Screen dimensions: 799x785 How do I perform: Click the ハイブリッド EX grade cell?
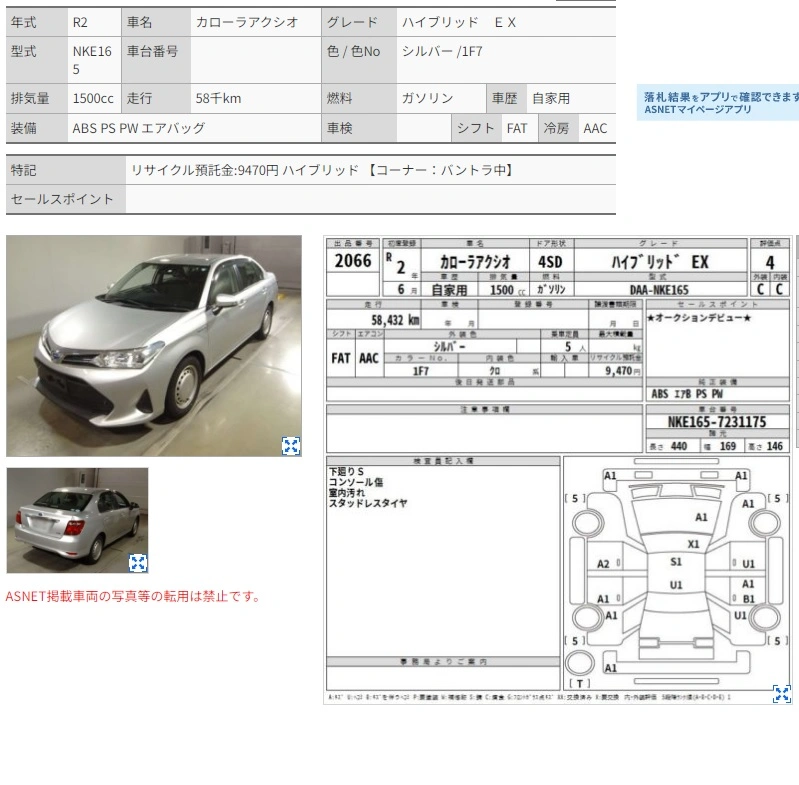point(506,22)
